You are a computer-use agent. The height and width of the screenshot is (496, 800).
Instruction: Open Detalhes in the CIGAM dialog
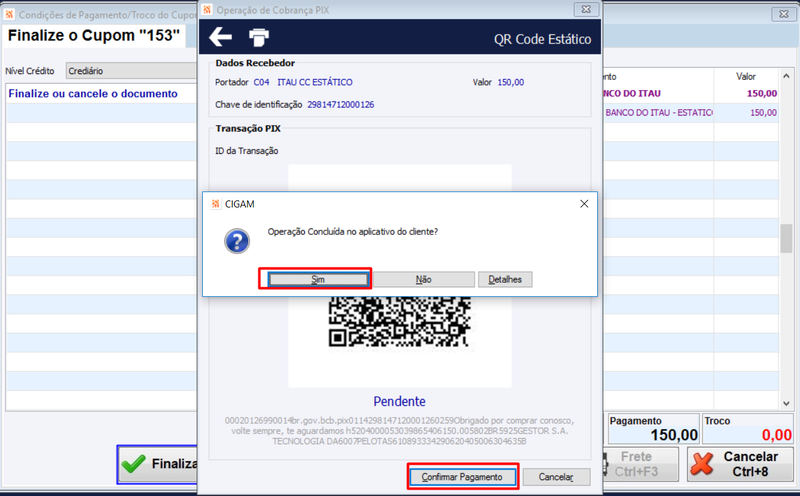tap(505, 279)
